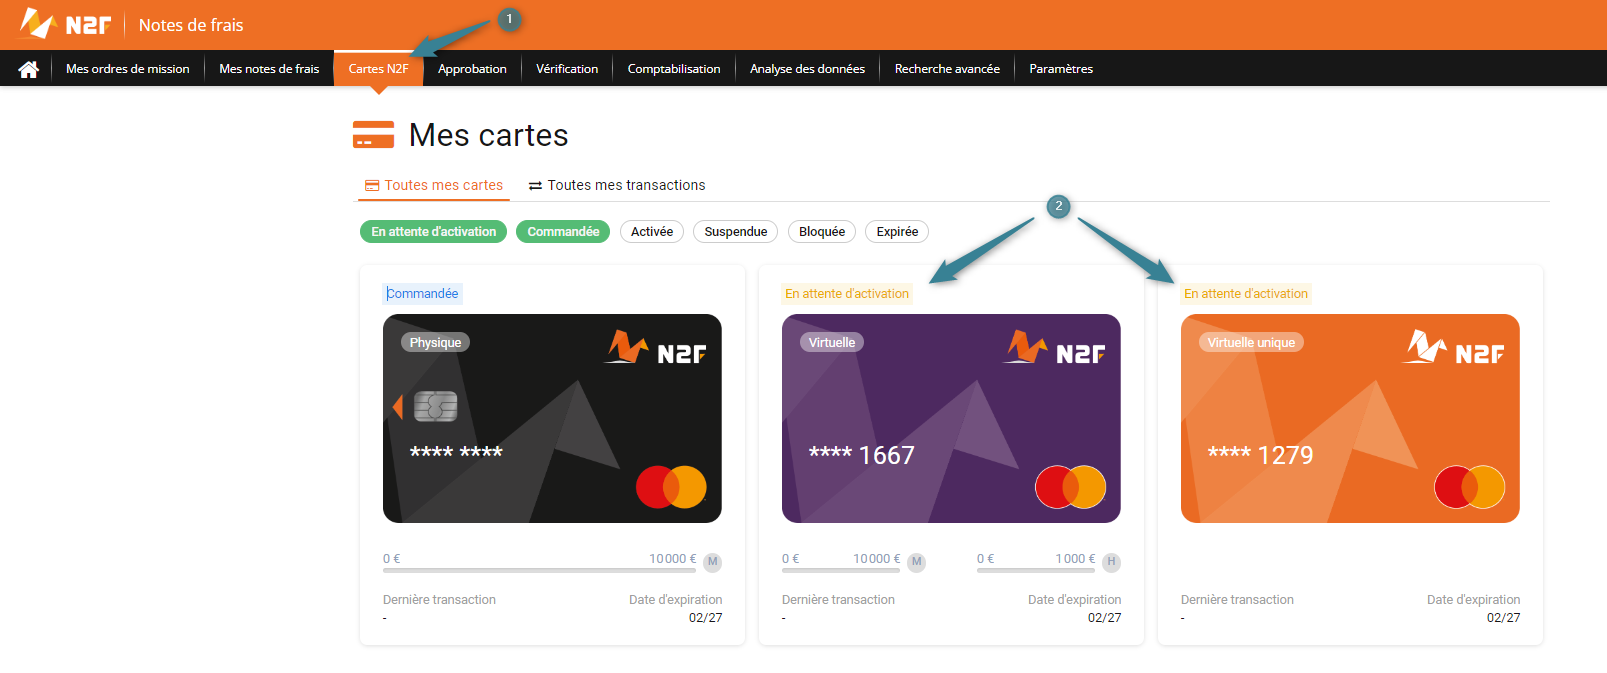Enable the Suspendue filter chip

coord(736,232)
